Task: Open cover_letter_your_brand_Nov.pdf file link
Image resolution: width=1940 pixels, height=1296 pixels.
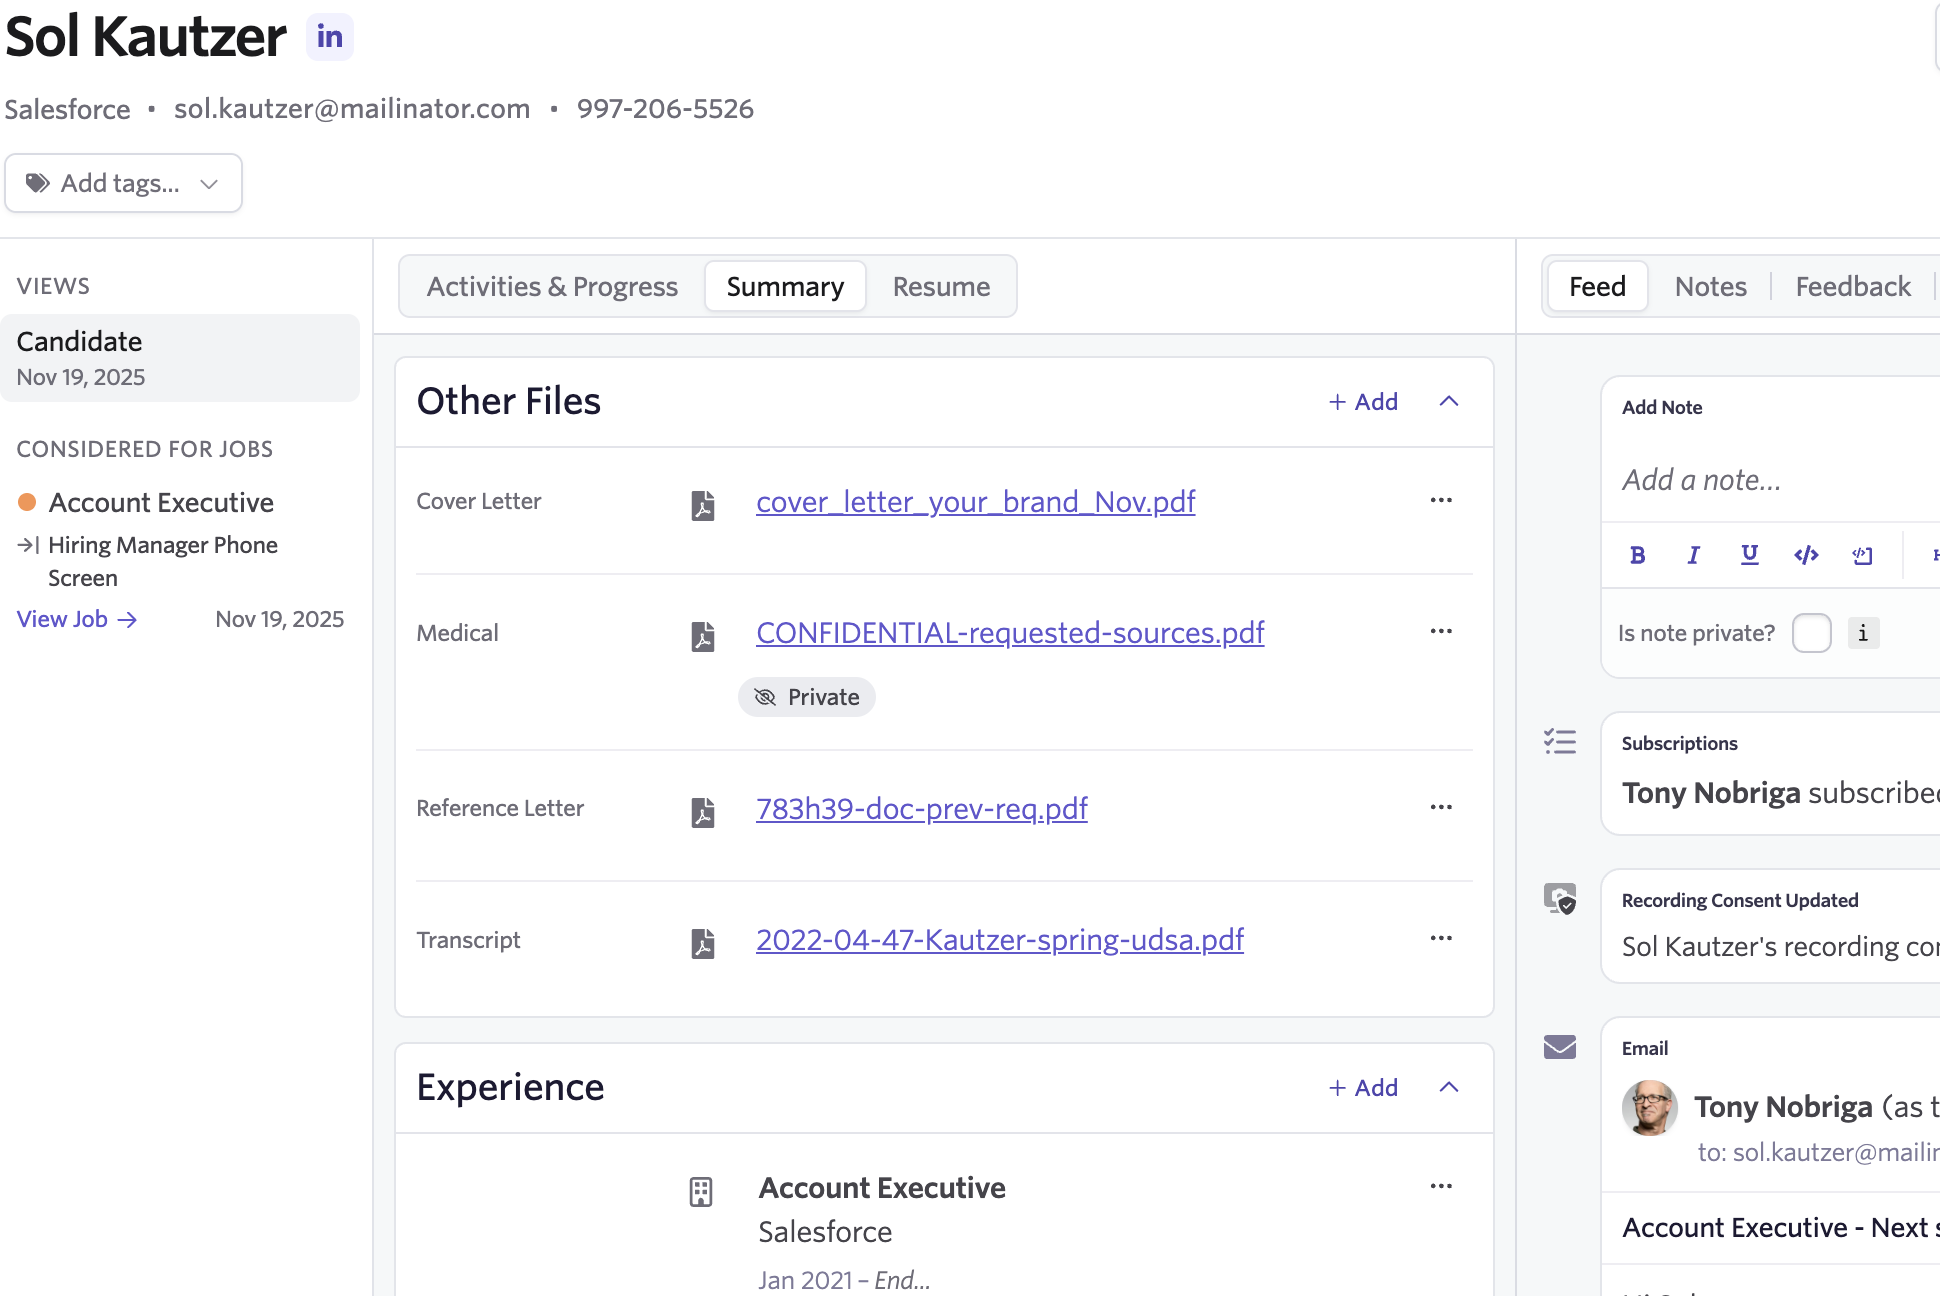Action: coord(975,501)
